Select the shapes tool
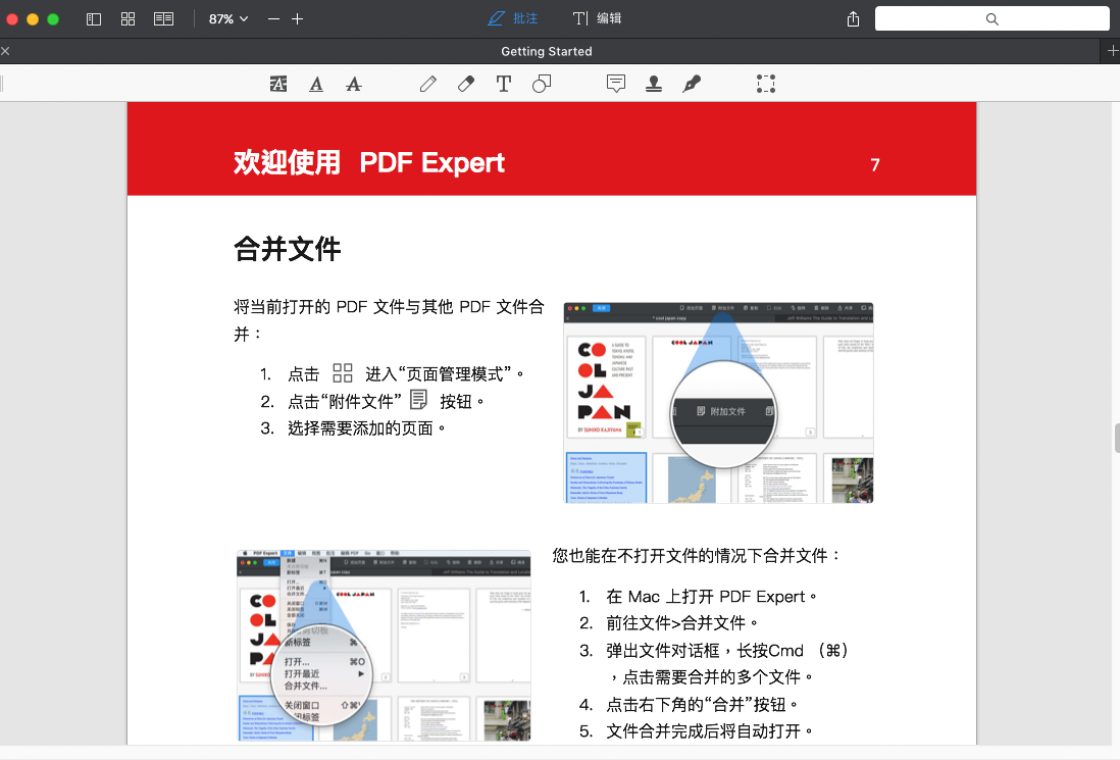The height and width of the screenshot is (760, 1120). [541, 84]
